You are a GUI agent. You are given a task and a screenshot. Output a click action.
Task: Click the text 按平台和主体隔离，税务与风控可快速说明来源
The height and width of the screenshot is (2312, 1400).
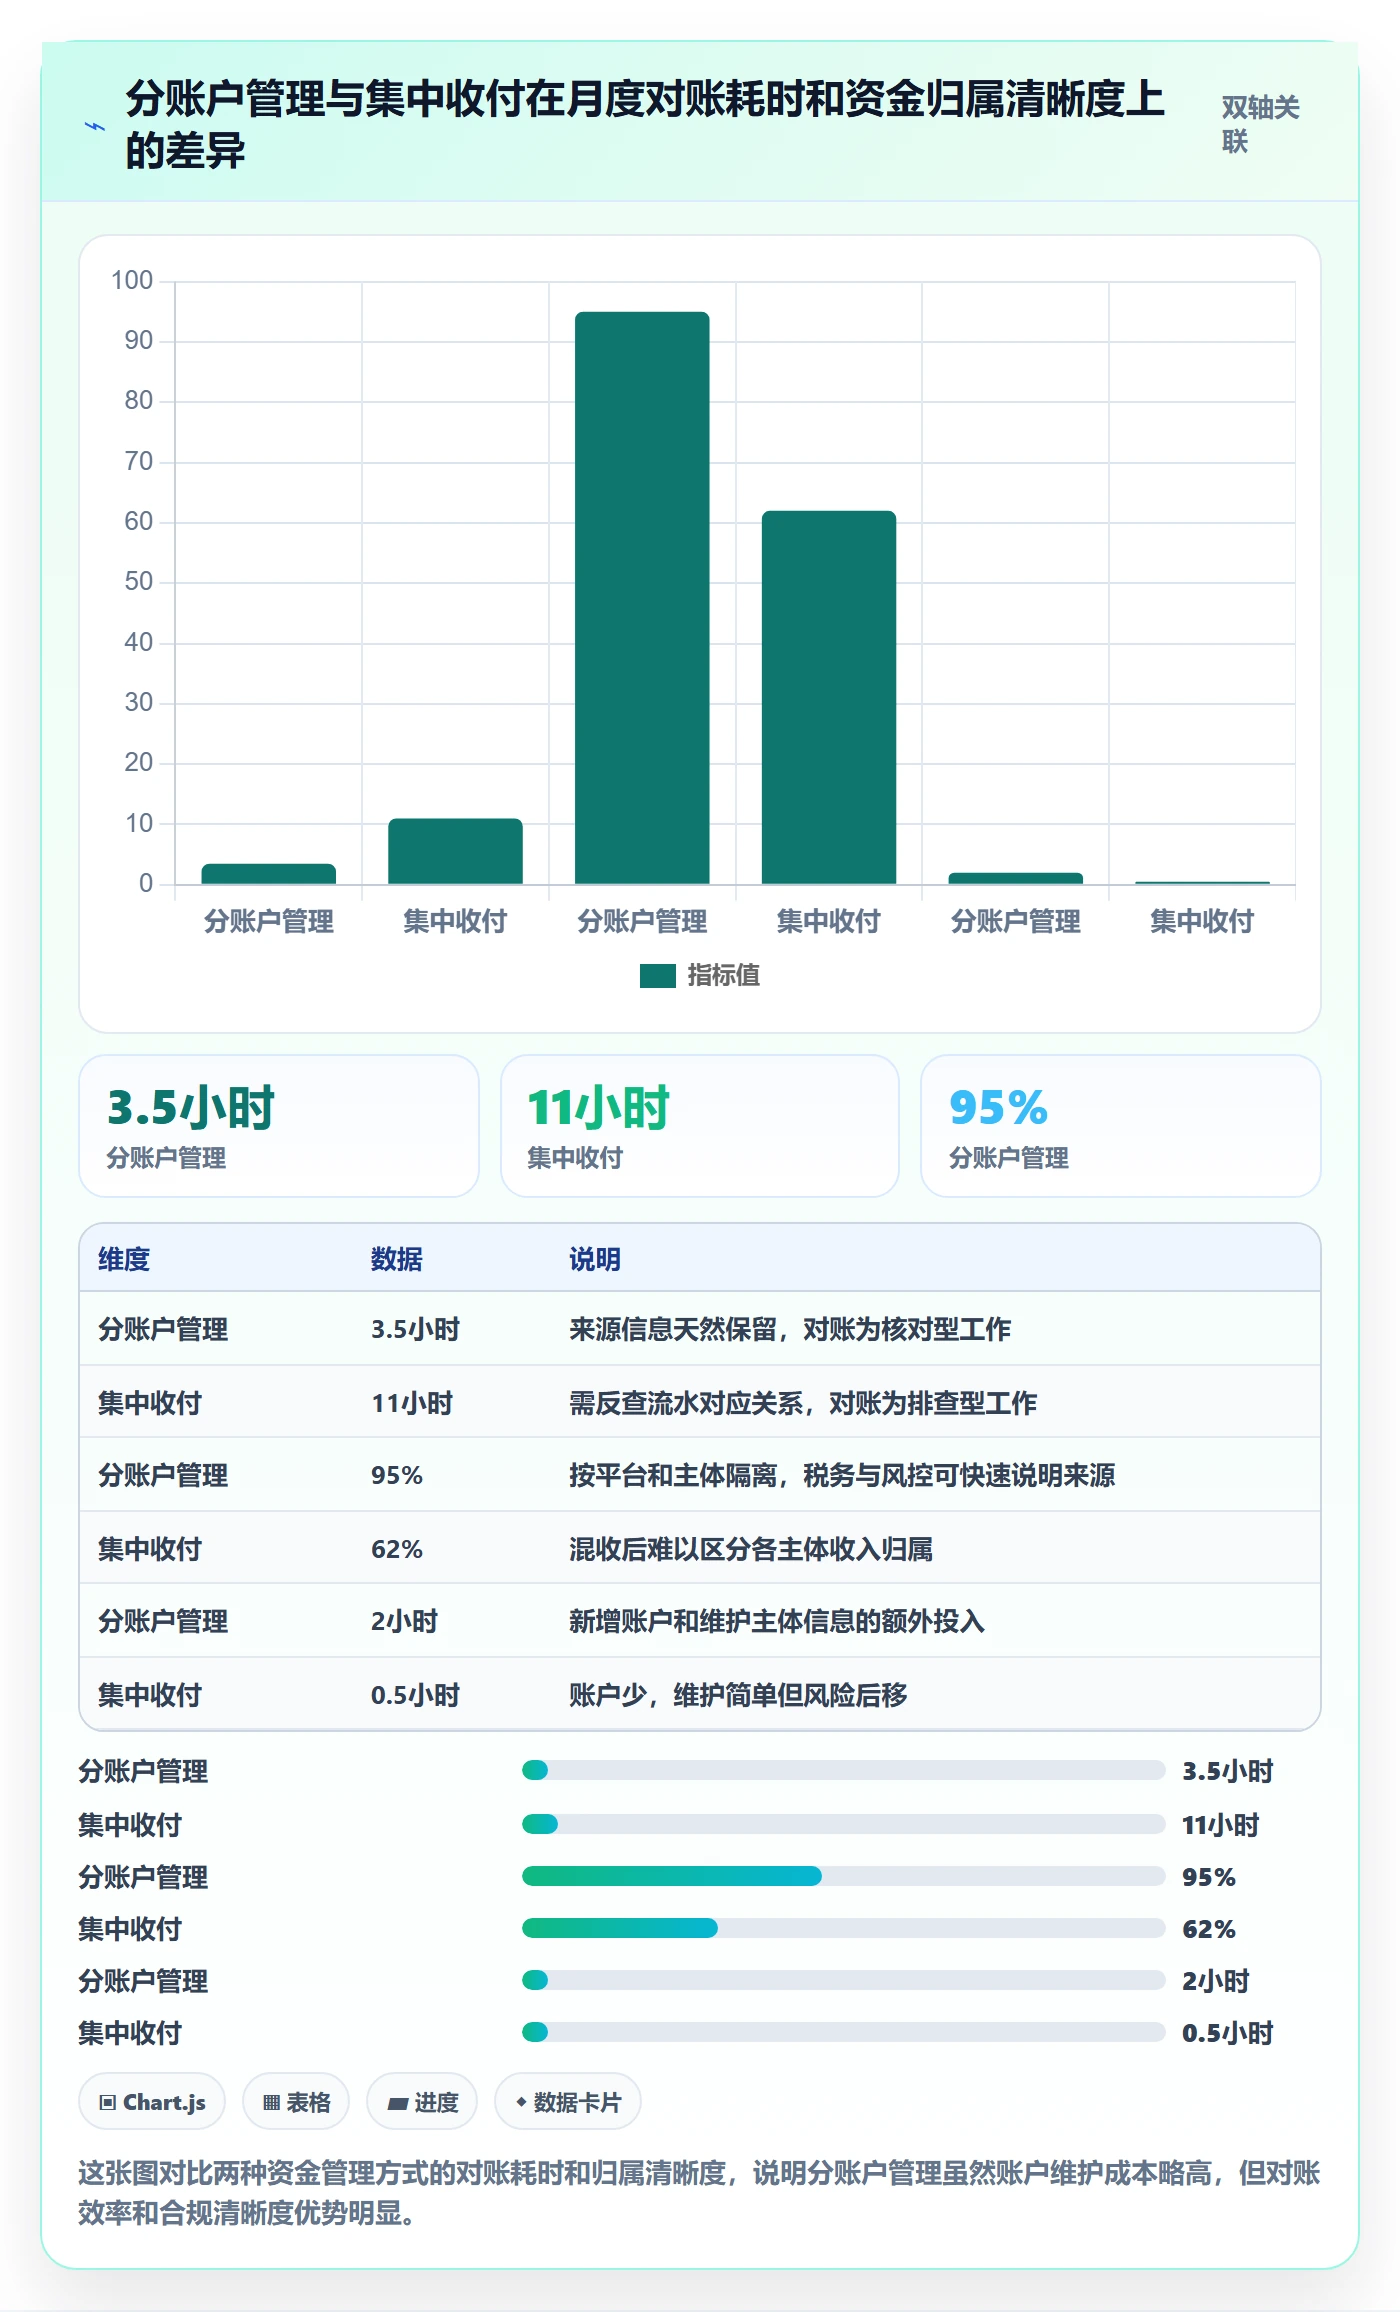coord(842,1475)
